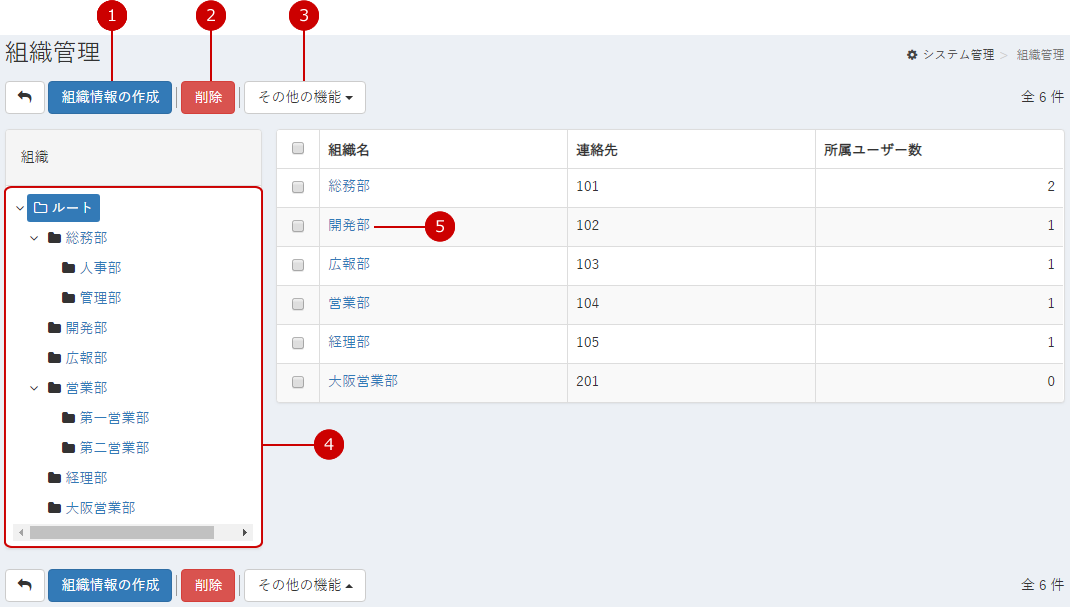
Task: Click the bottom red 削除 button
Action: (208, 585)
